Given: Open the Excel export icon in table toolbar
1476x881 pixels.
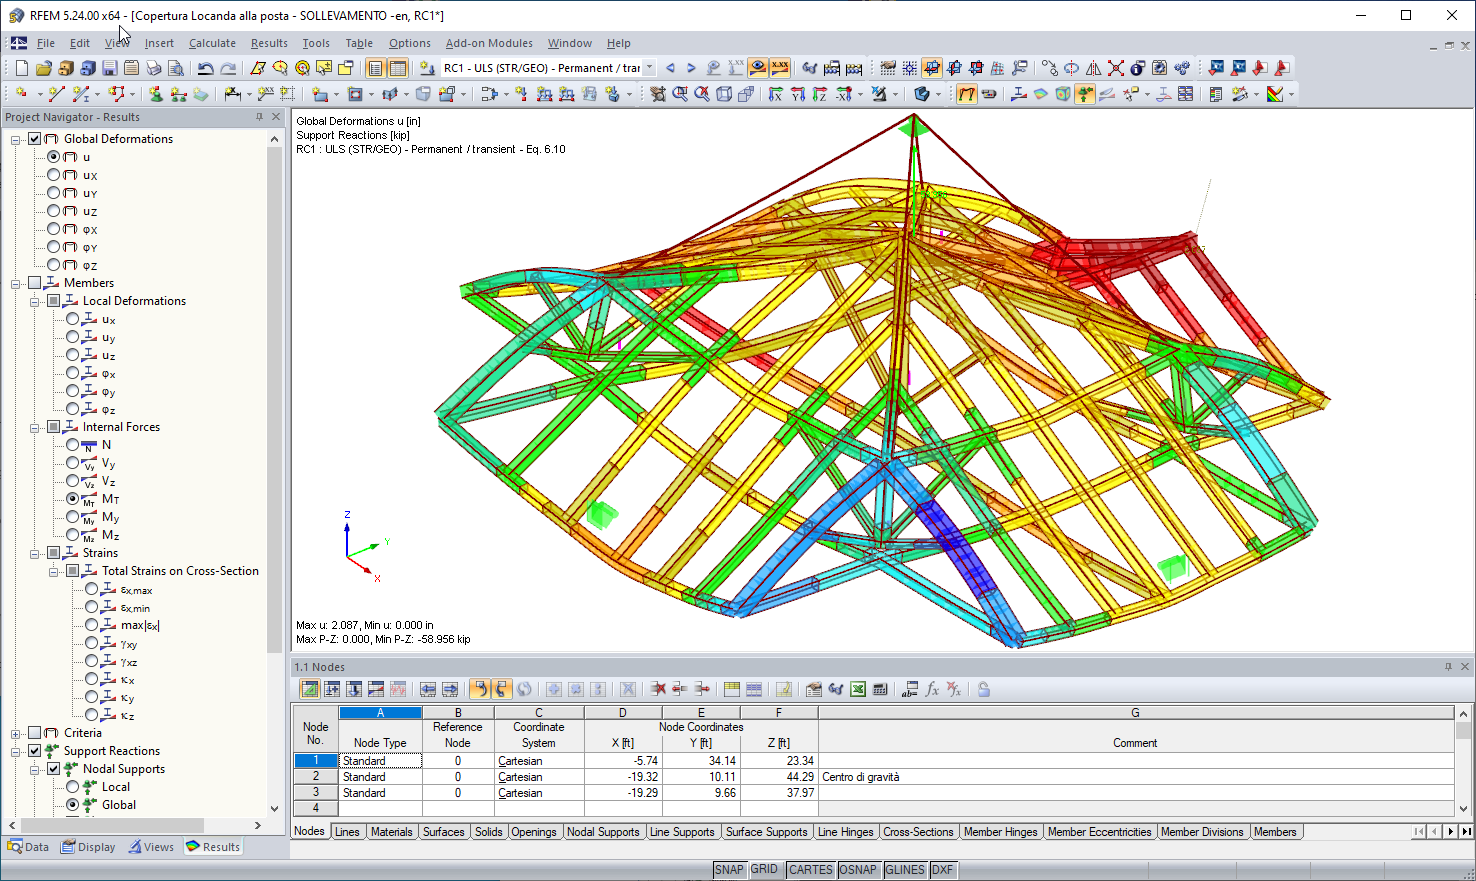Looking at the screenshot, I should (859, 689).
